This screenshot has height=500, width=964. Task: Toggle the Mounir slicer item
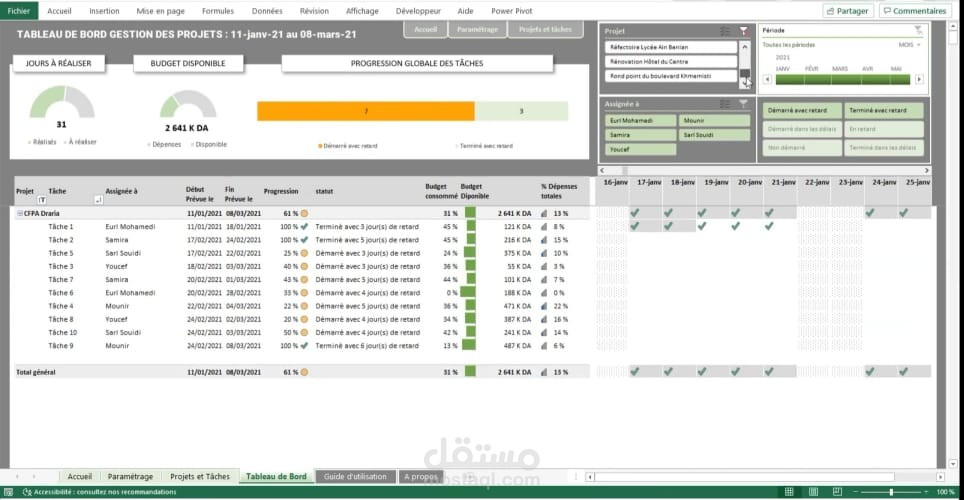[714, 121]
